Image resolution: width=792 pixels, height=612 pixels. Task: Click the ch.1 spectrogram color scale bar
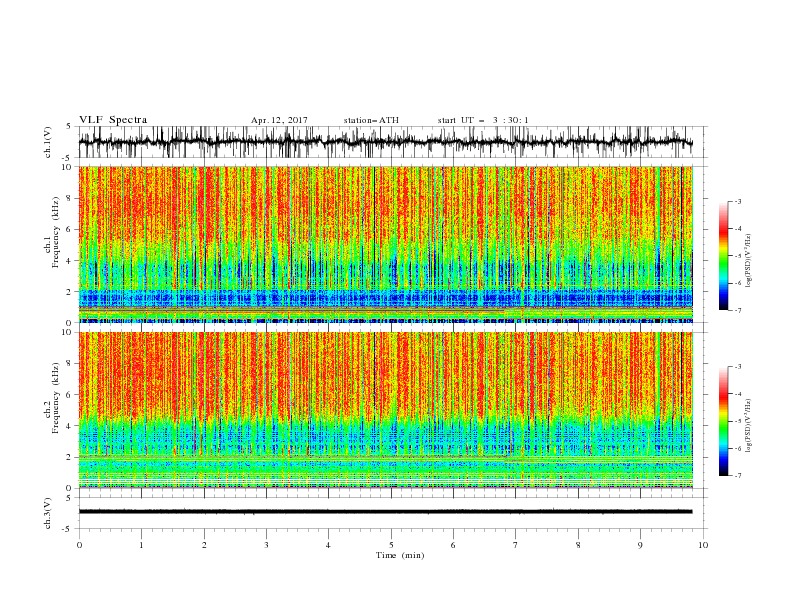point(723,256)
